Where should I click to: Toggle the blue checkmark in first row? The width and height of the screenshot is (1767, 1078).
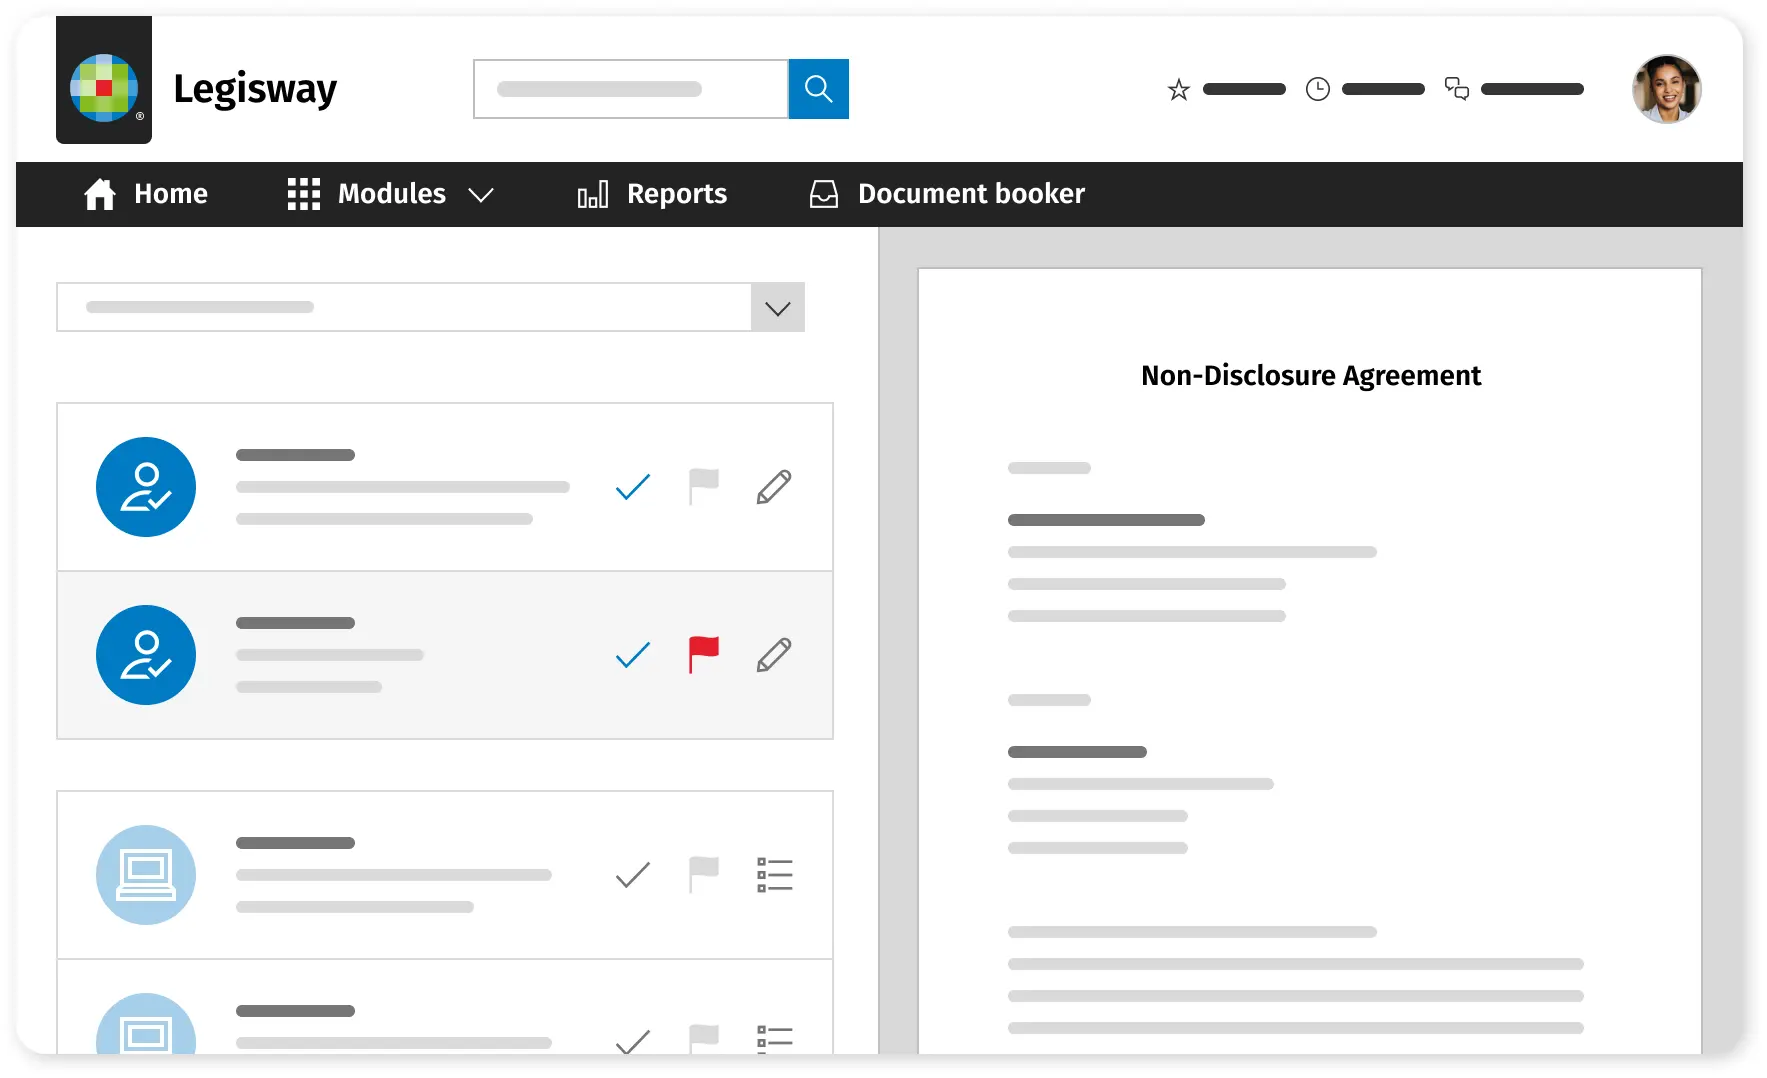point(632,487)
